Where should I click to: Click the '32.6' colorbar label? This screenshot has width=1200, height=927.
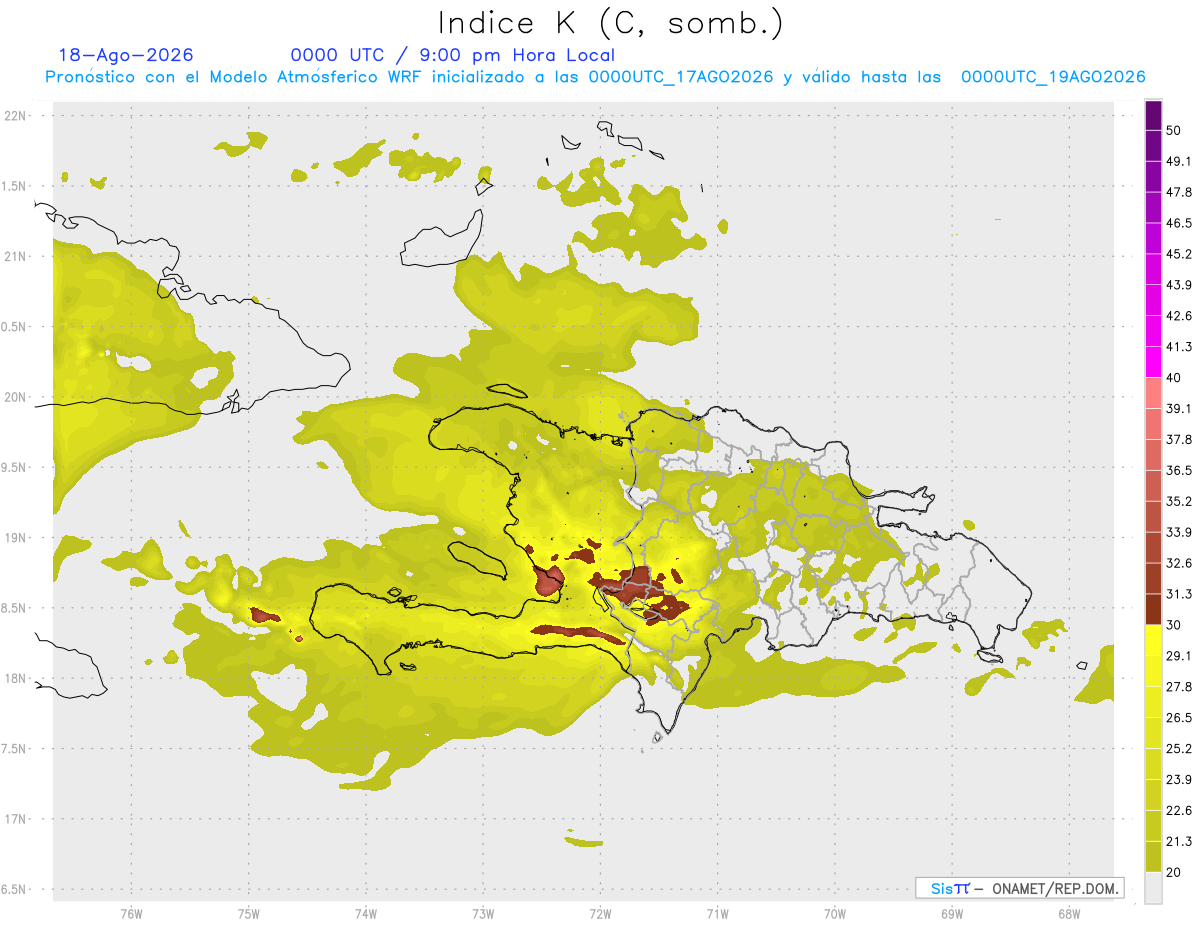[1180, 563]
